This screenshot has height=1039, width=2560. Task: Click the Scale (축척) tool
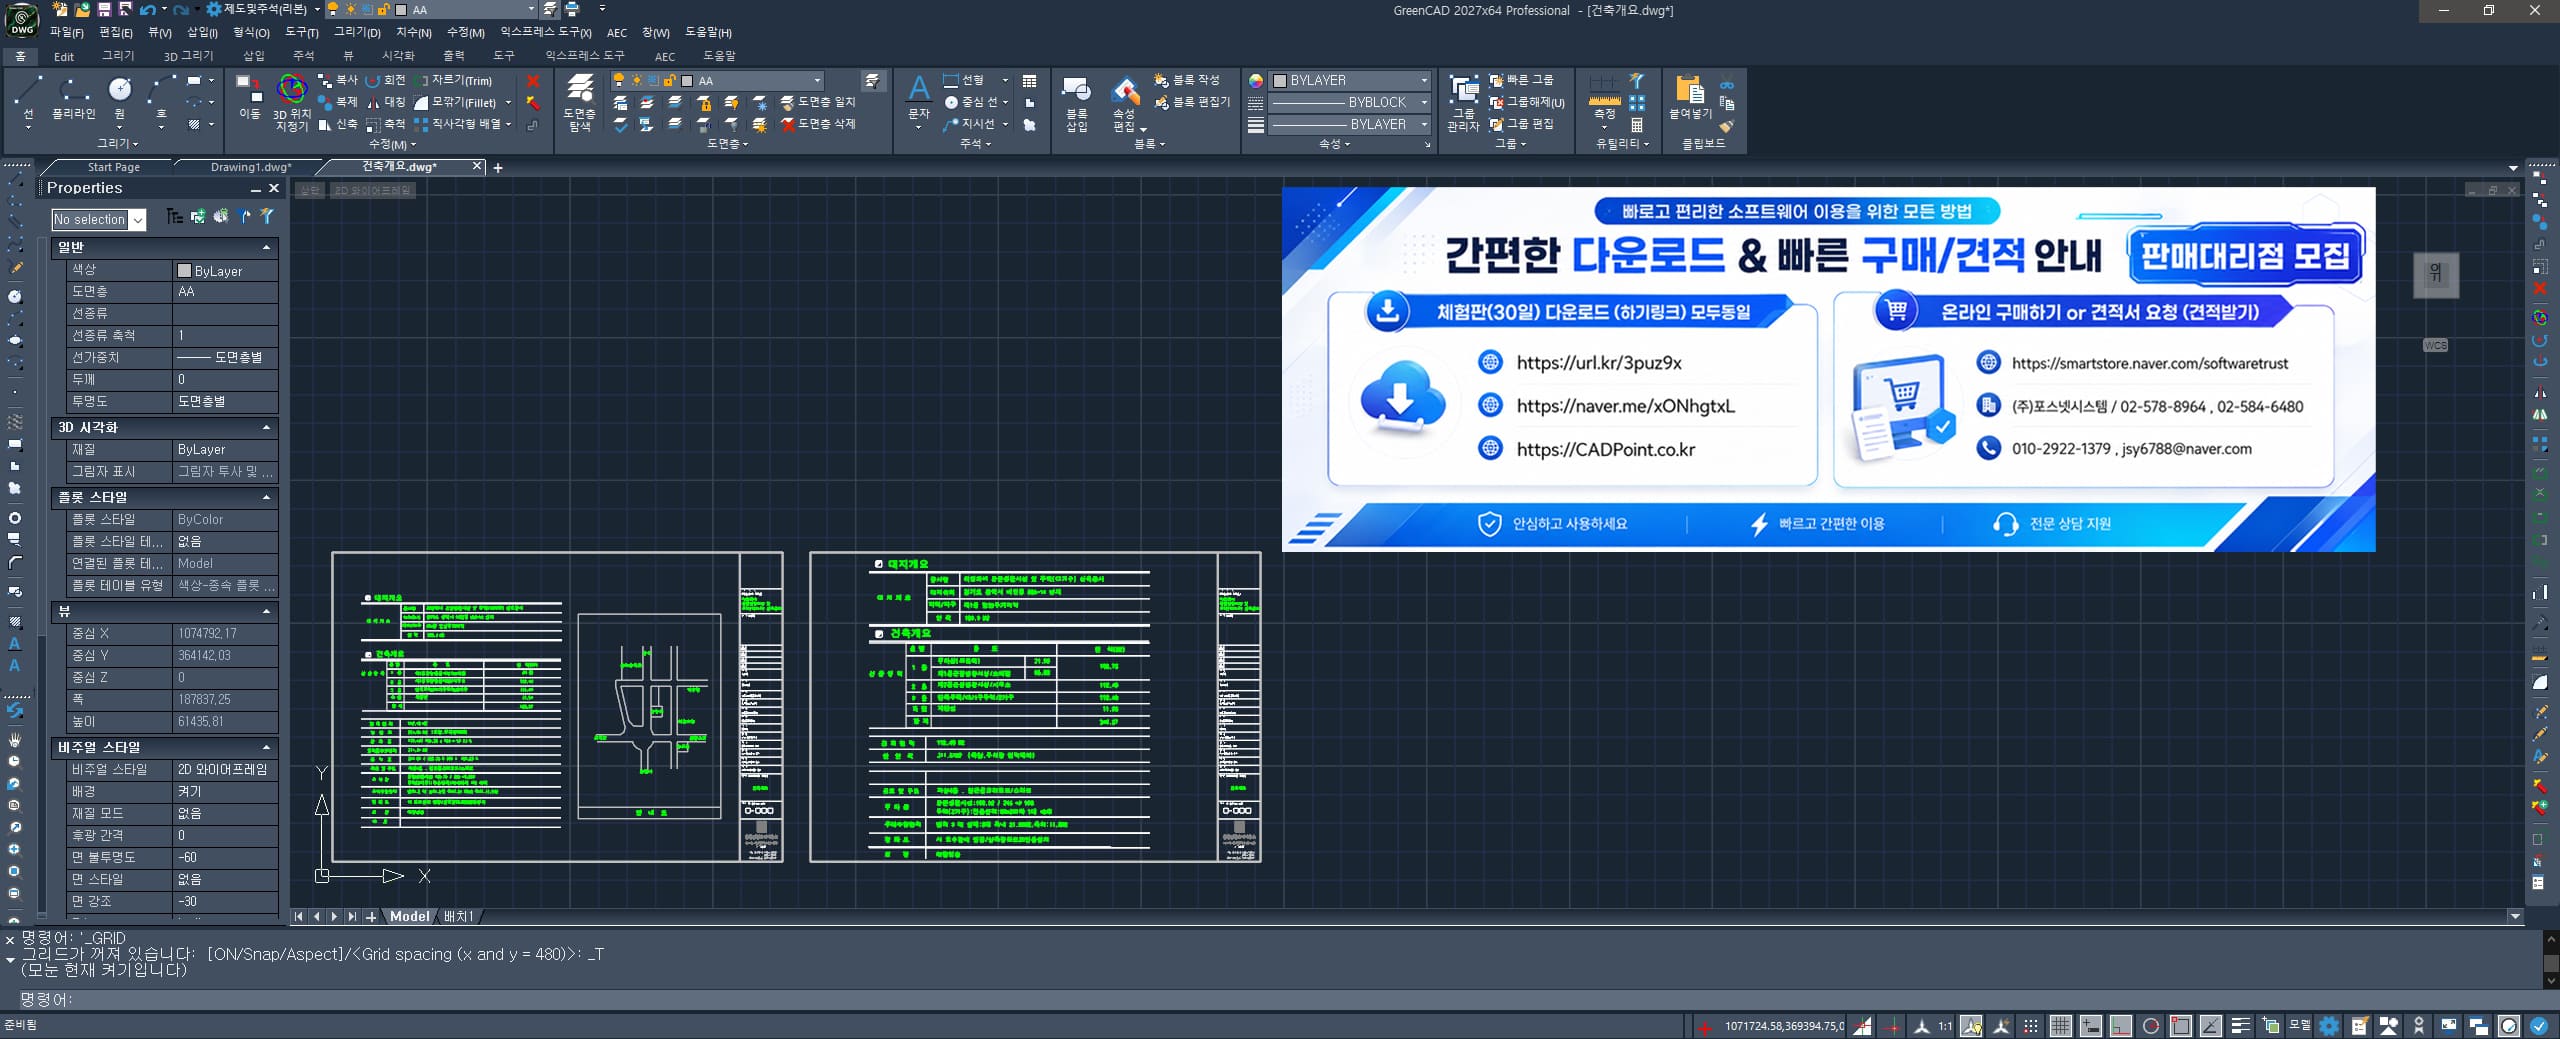385,124
